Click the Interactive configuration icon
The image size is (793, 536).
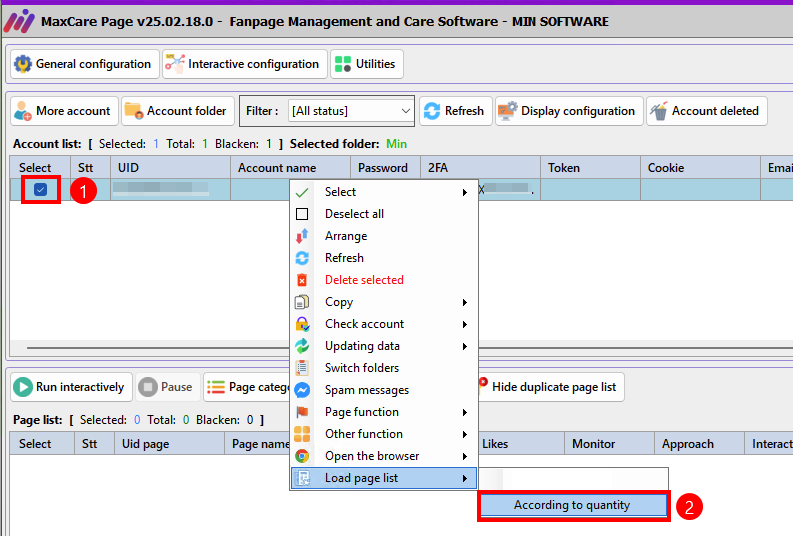tap(175, 64)
